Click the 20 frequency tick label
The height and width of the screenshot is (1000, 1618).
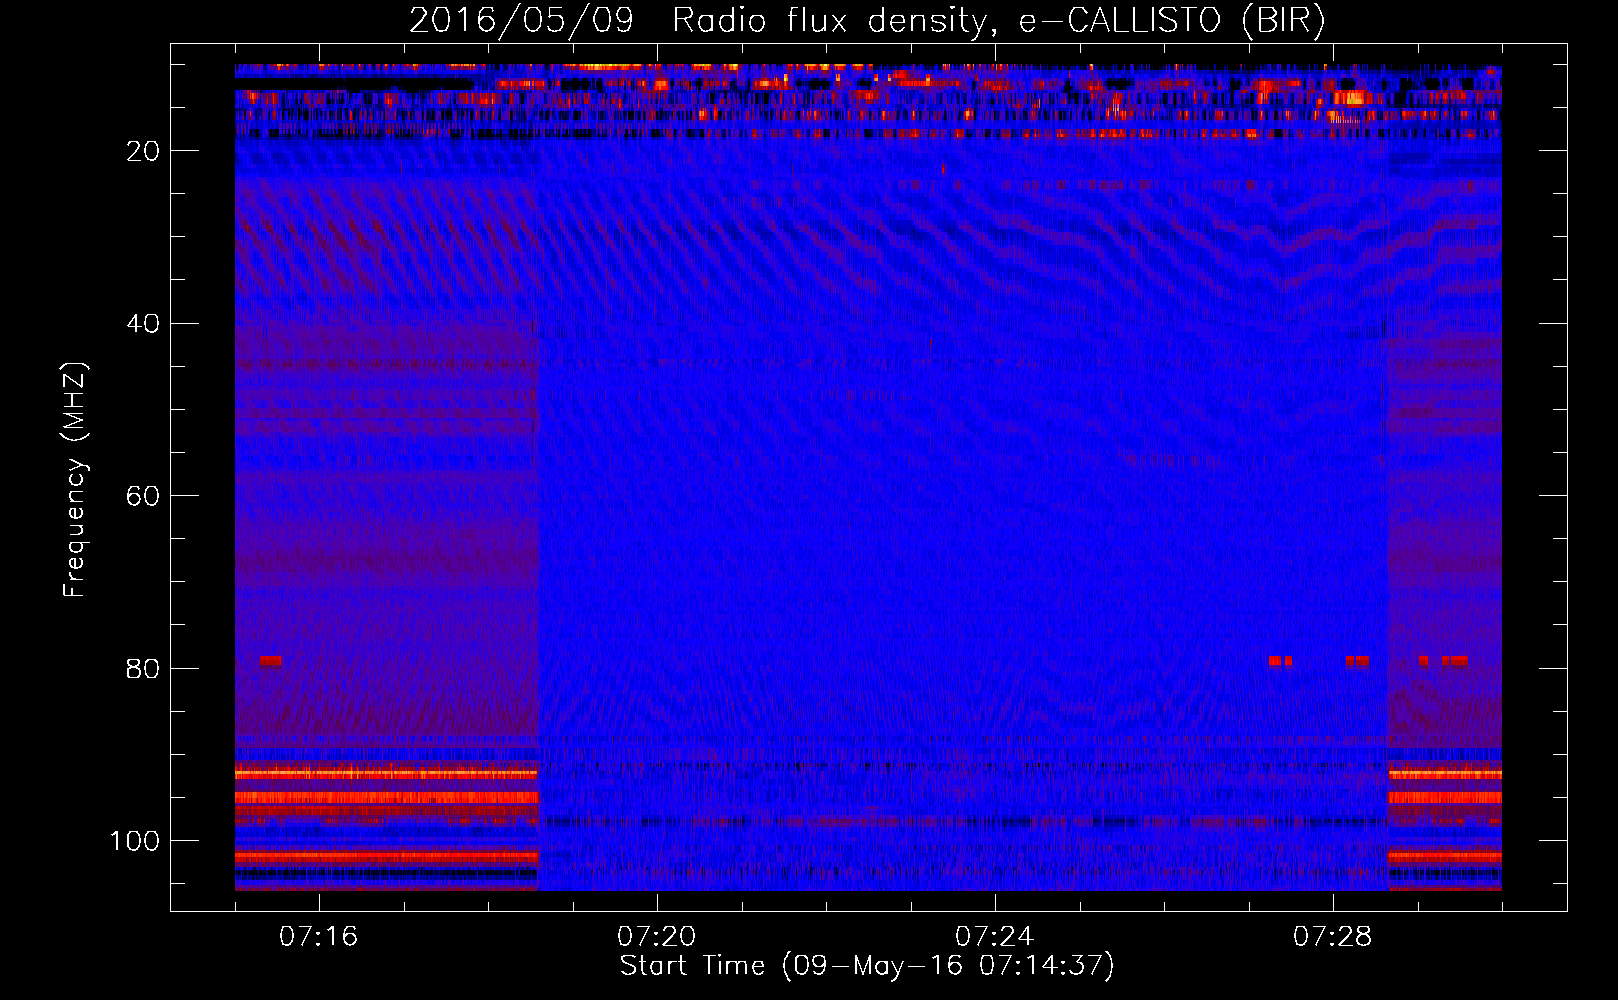point(143,151)
